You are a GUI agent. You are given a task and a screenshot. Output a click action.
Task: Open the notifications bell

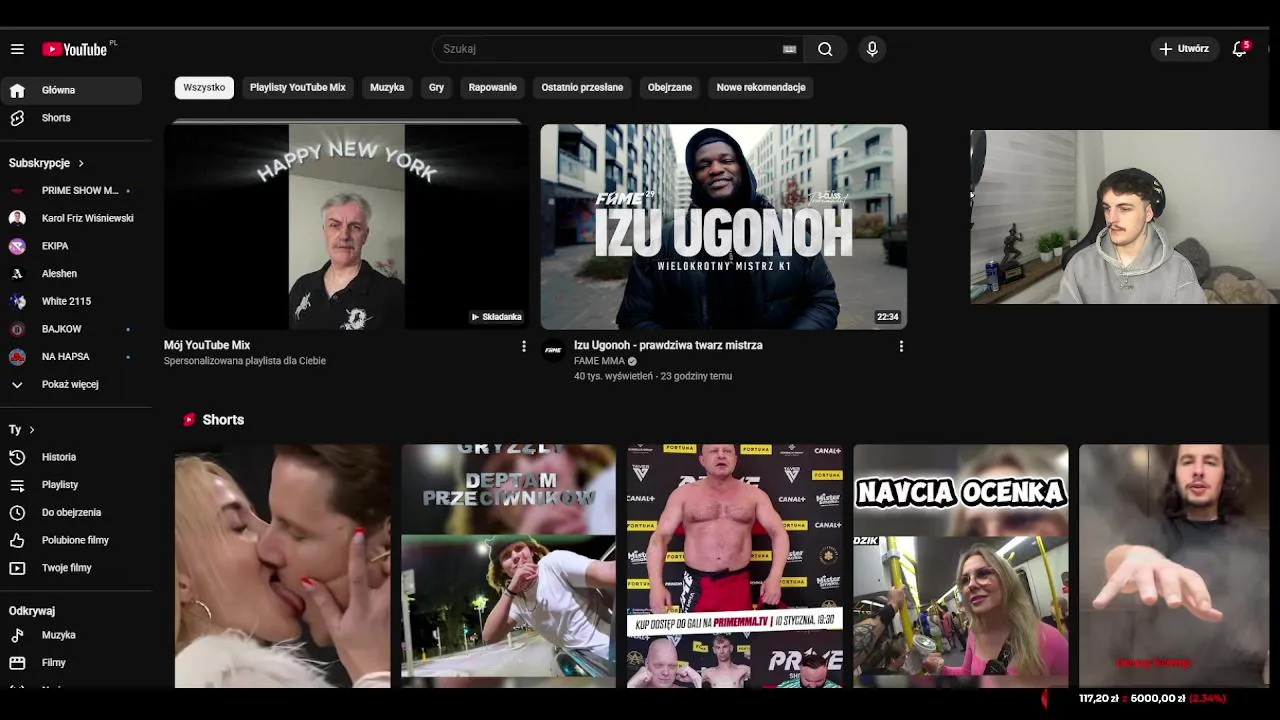[x=1240, y=49]
